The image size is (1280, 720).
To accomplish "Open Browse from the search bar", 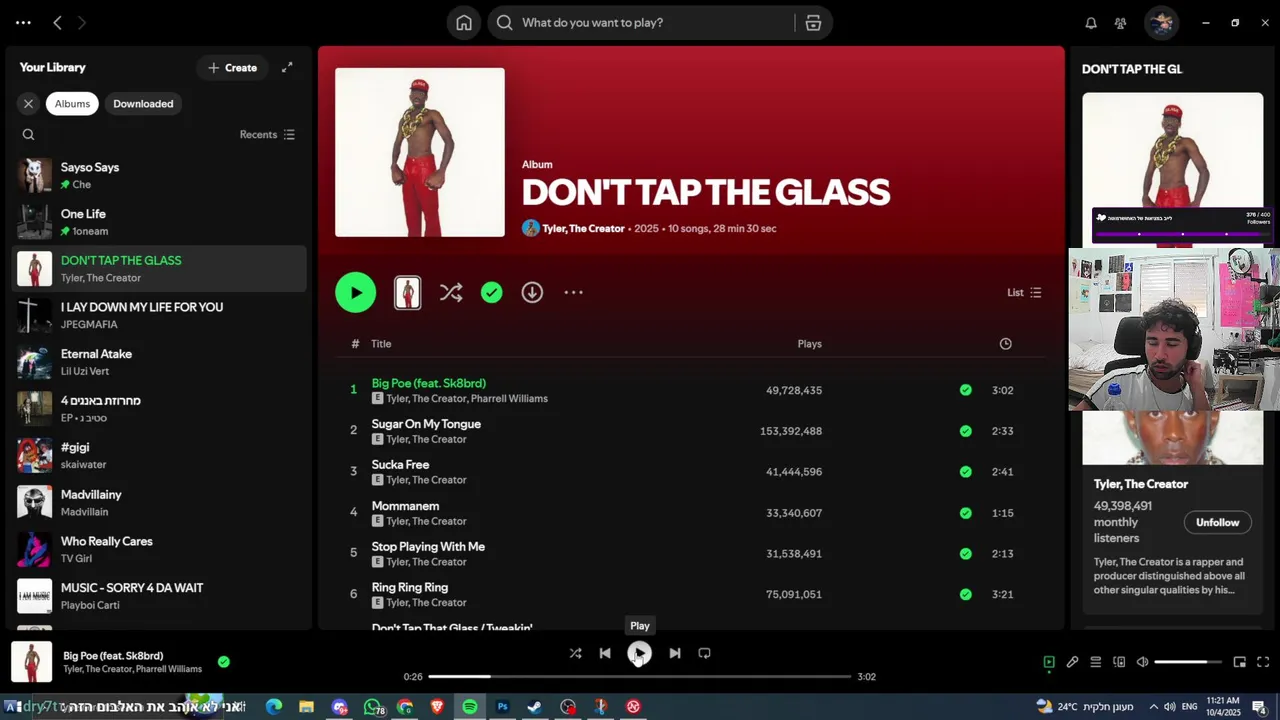I will [813, 23].
